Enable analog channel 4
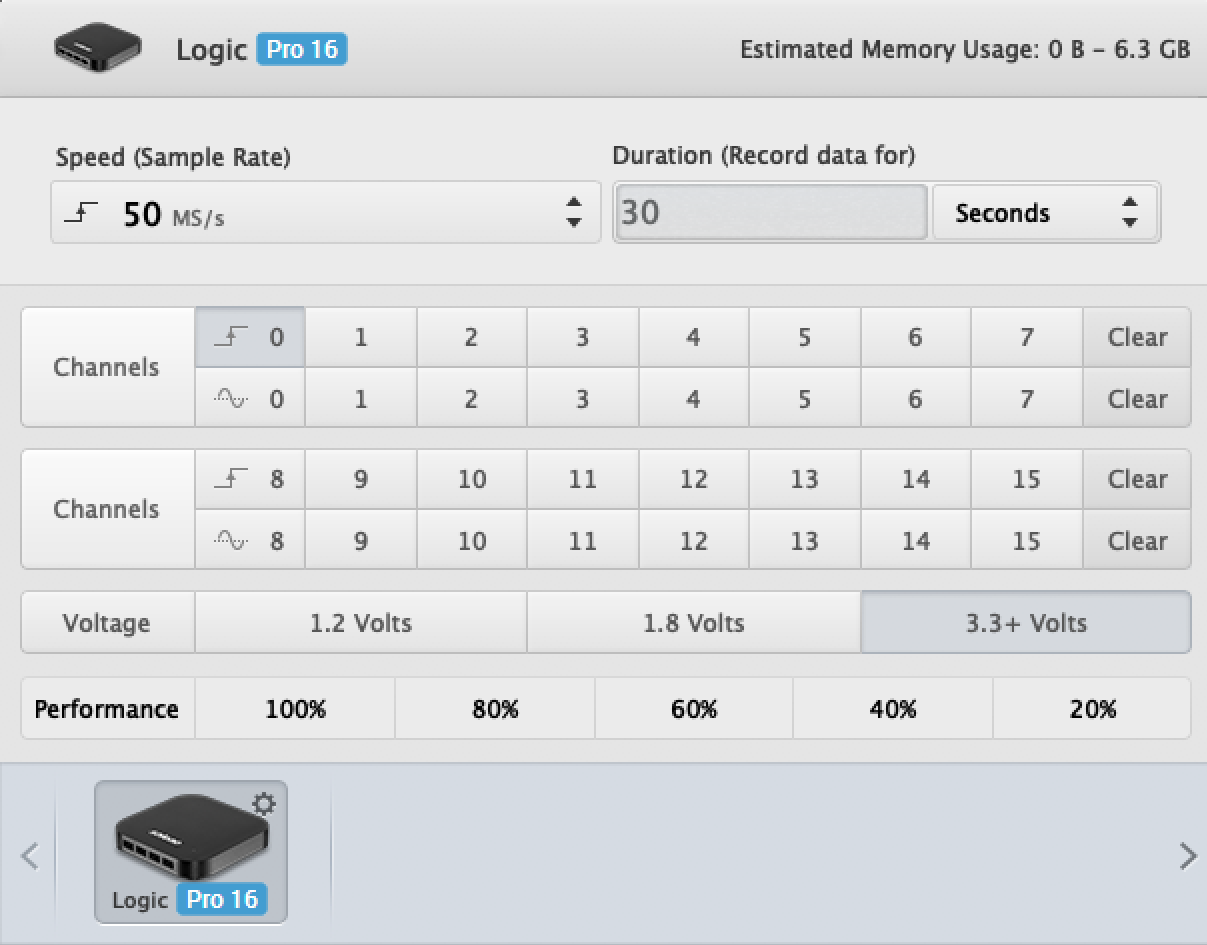This screenshot has height=945, width=1207. coord(693,398)
